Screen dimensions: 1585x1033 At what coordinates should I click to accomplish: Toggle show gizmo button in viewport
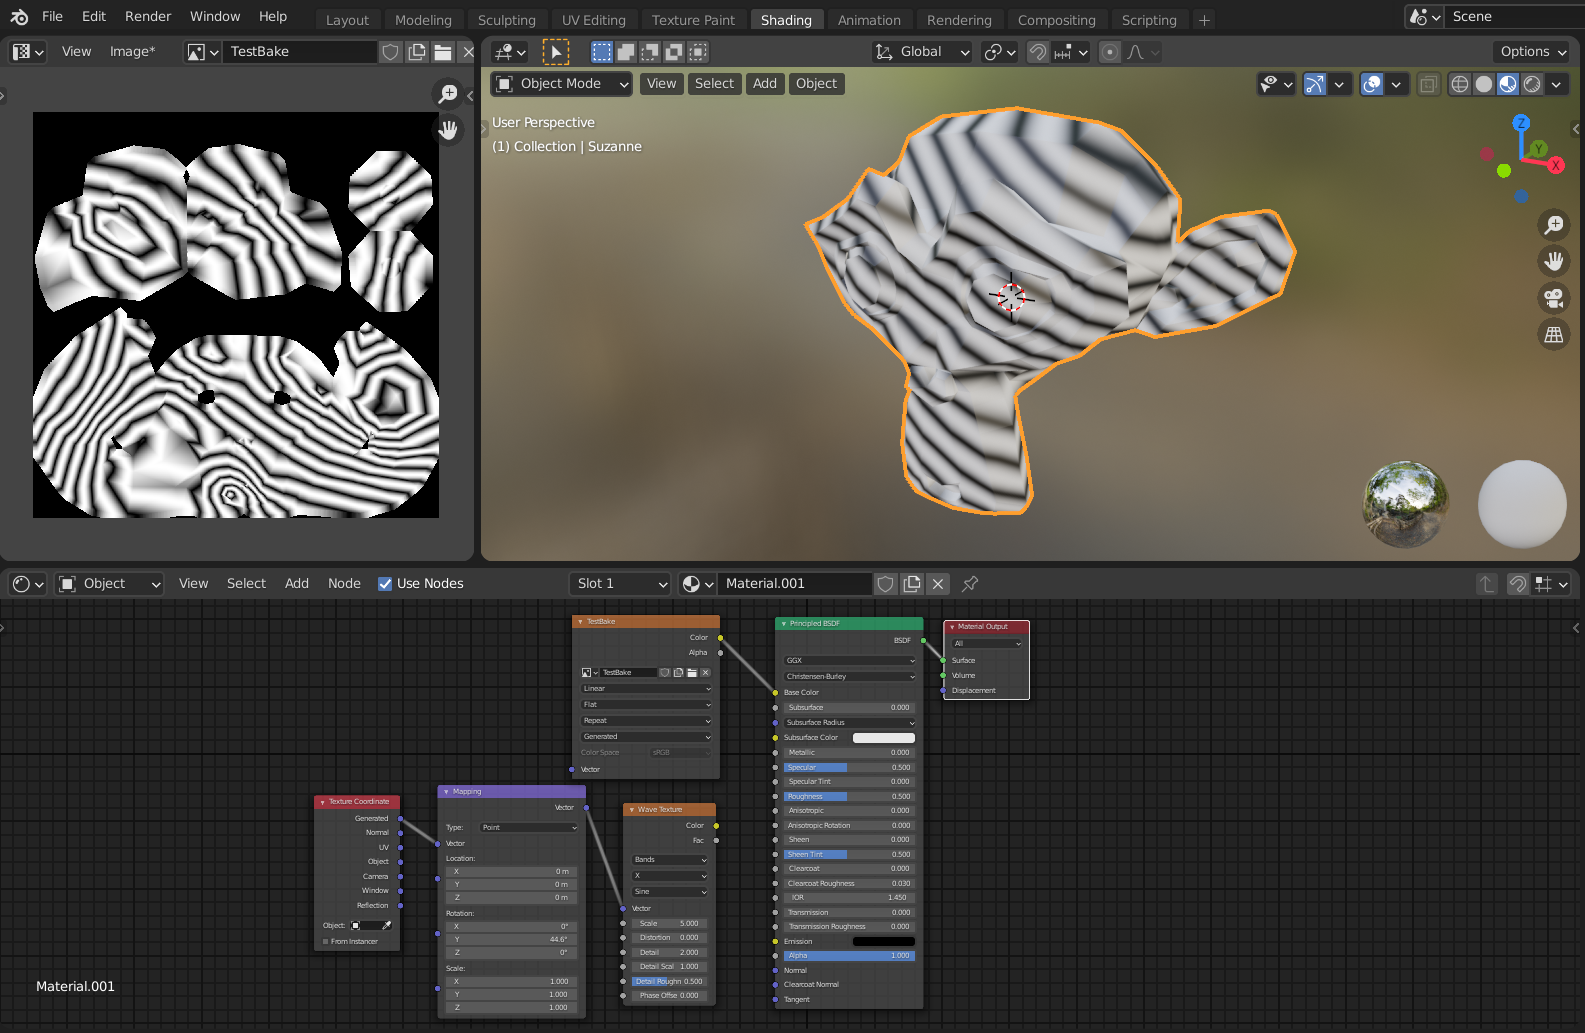coord(1315,84)
